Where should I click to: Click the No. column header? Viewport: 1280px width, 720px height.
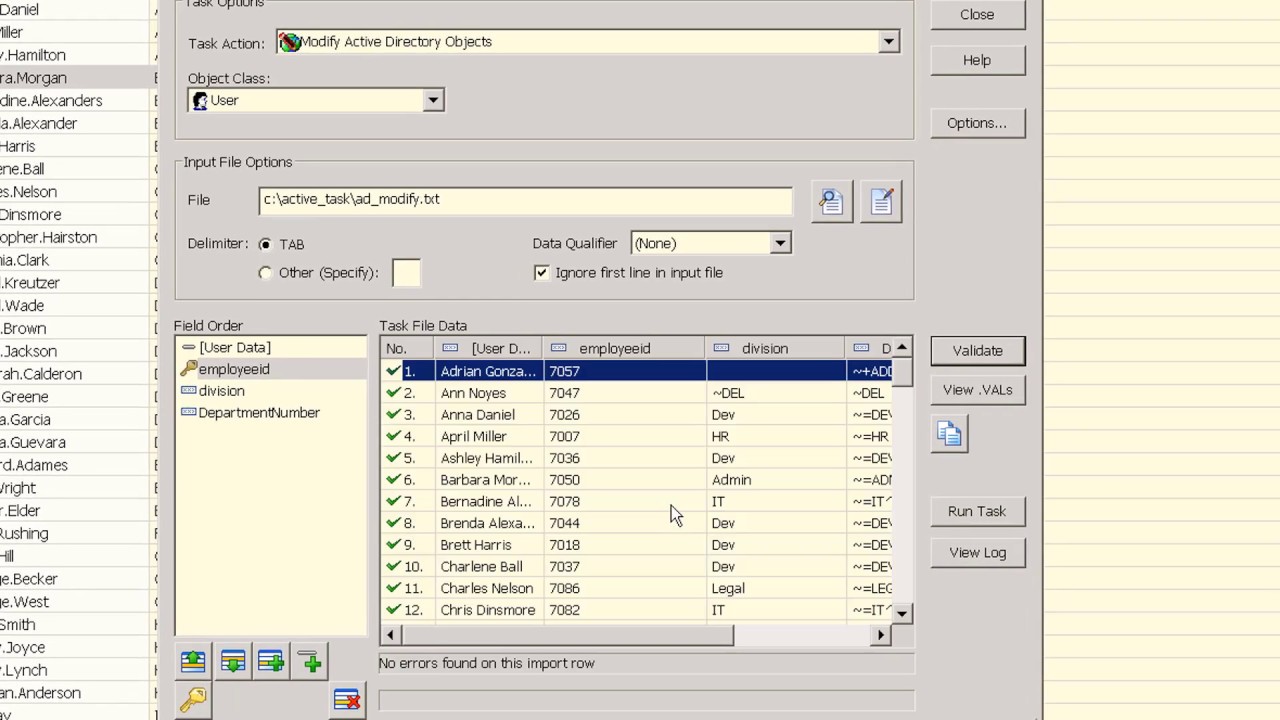408,348
